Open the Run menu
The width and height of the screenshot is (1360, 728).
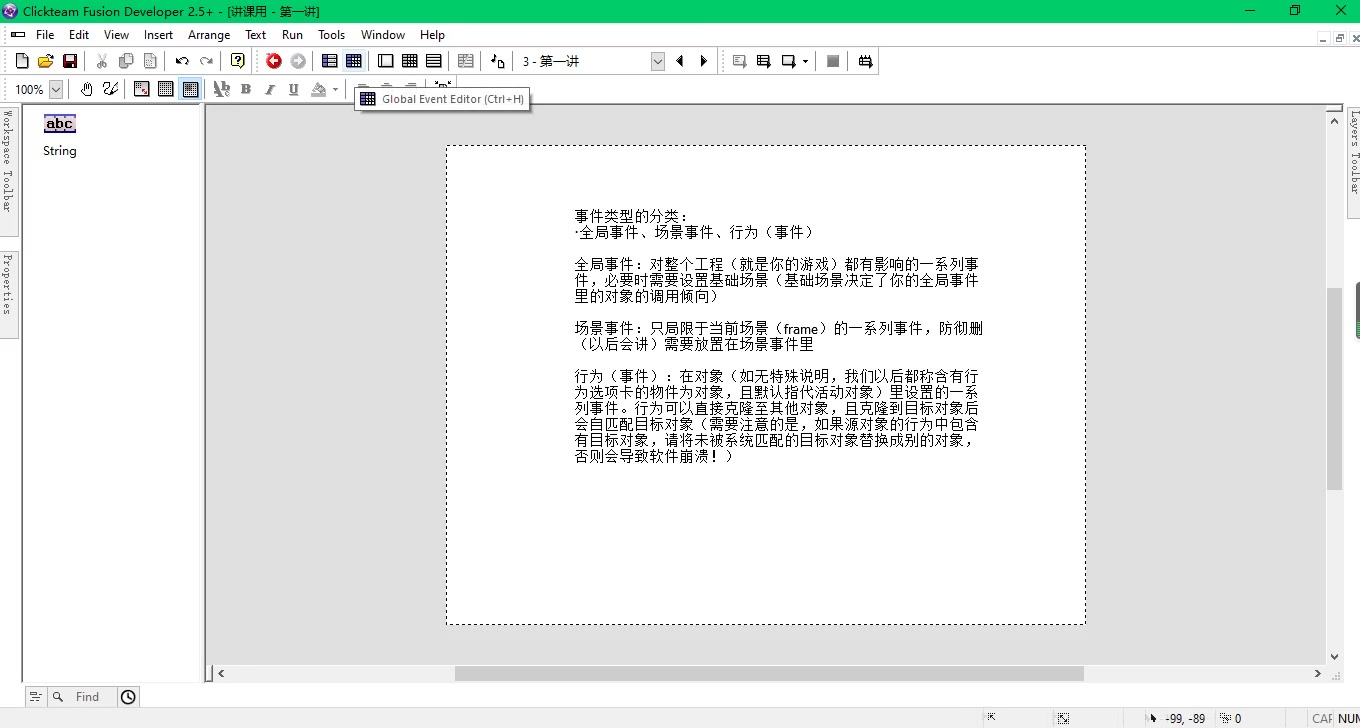[292, 34]
